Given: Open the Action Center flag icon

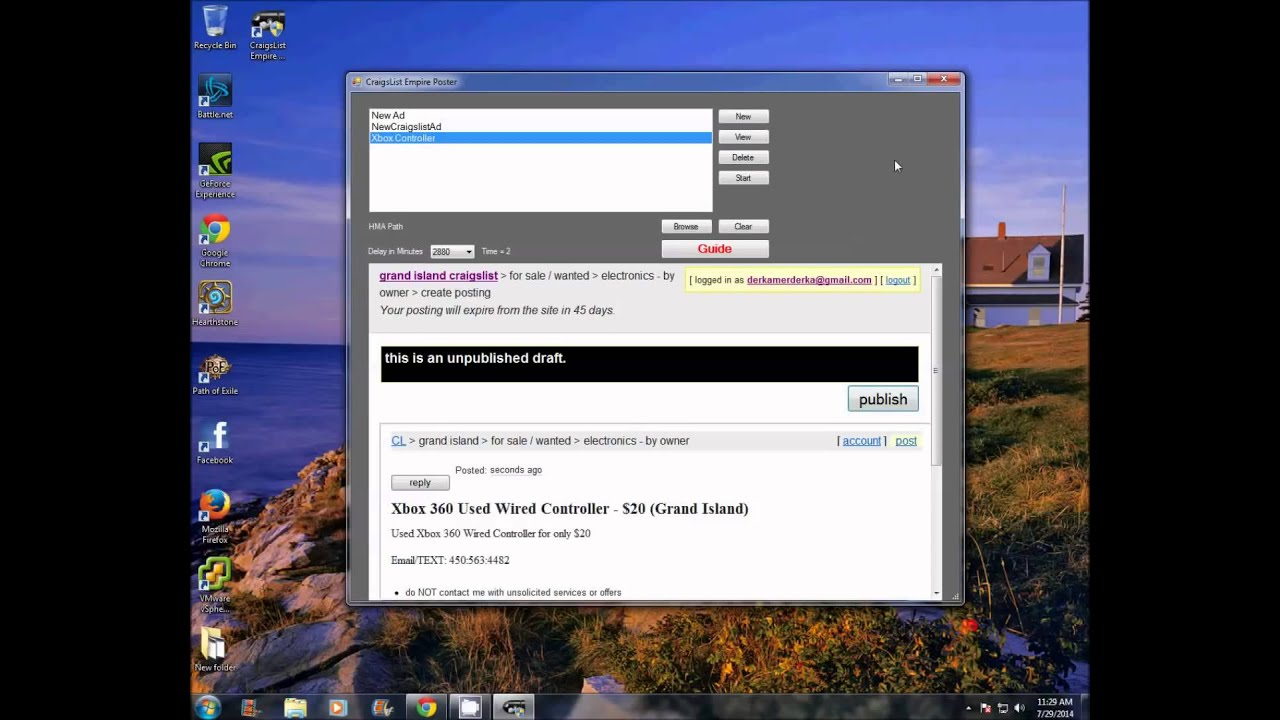Looking at the screenshot, I should coord(985,708).
